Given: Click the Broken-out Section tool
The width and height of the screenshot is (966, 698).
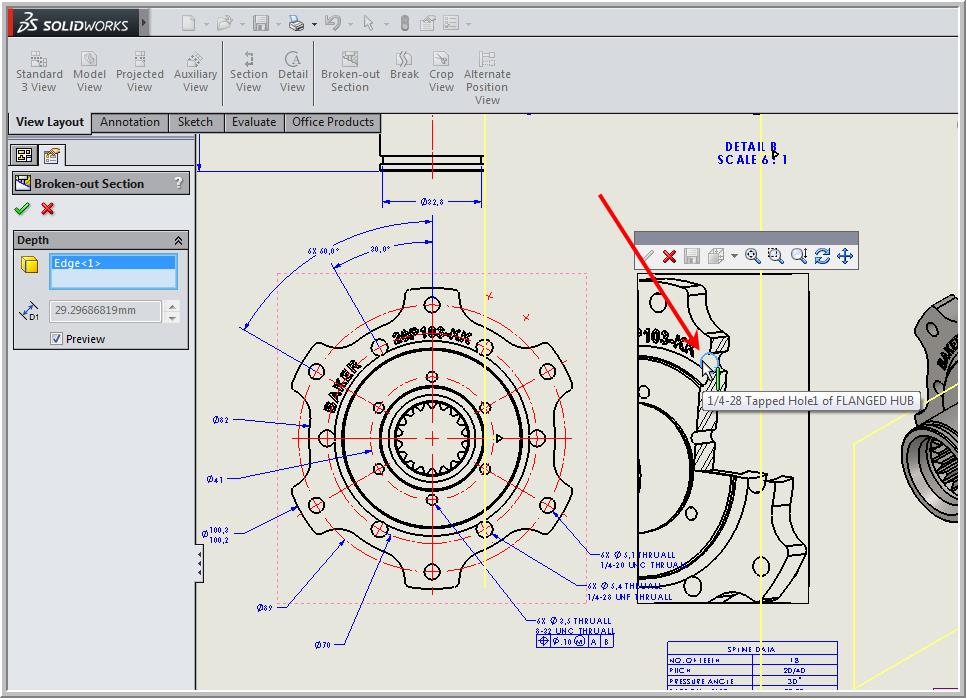Looking at the screenshot, I should click(x=350, y=71).
